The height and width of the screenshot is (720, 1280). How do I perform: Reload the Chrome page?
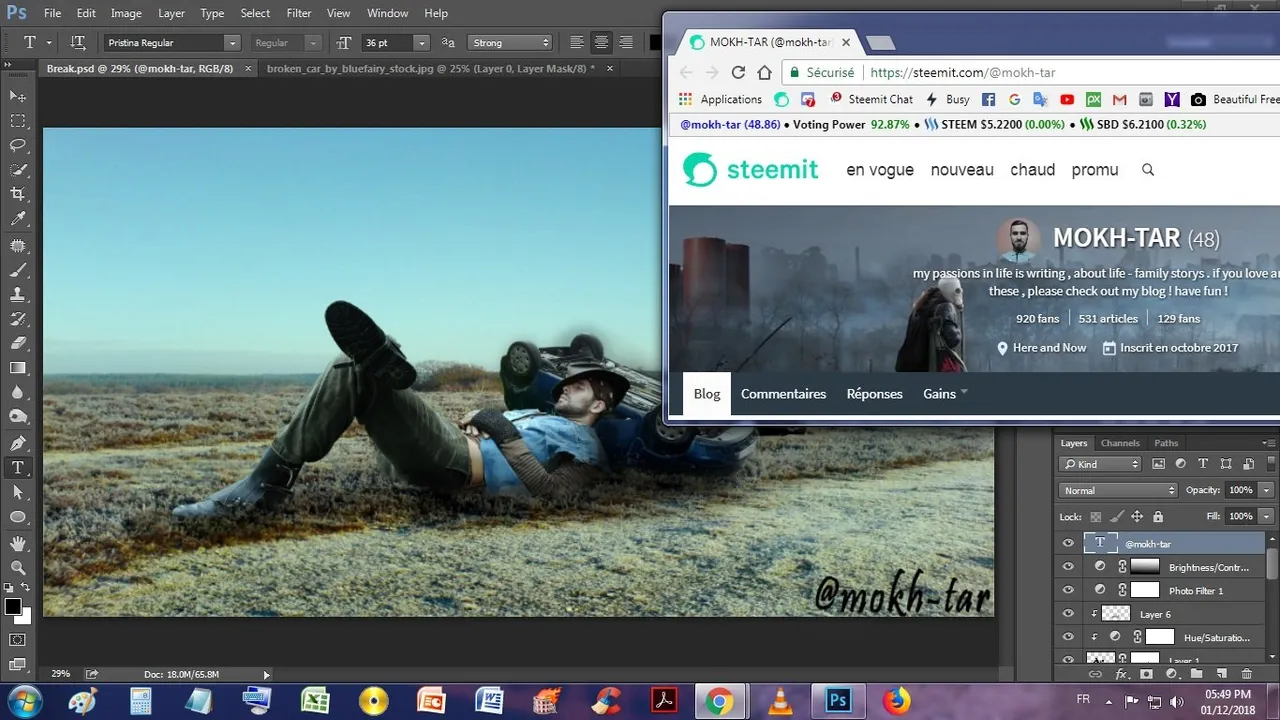[x=738, y=72]
